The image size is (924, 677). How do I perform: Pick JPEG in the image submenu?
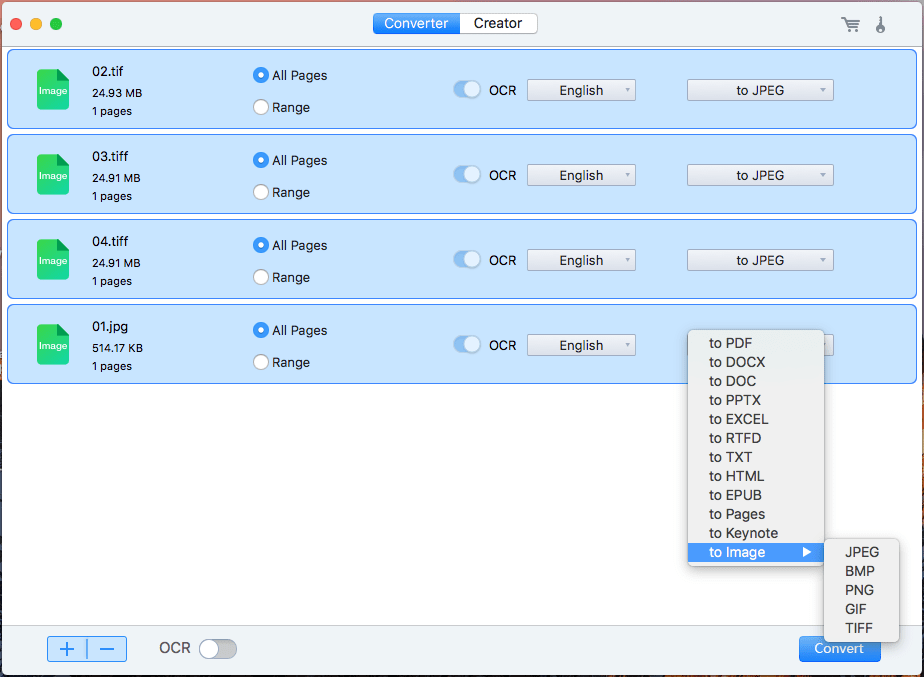[862, 552]
